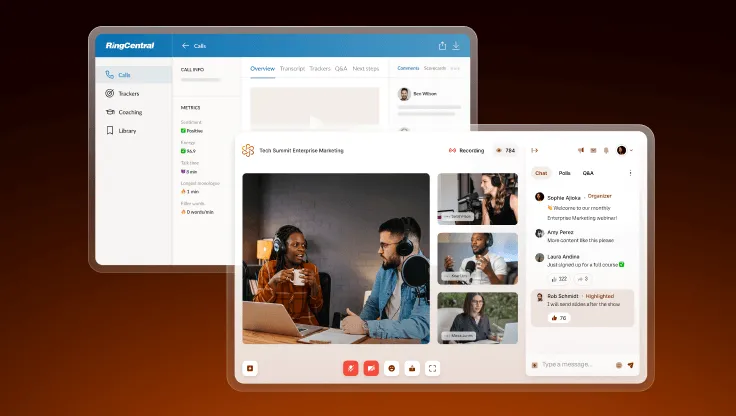This screenshot has width=736, height=416.
Task: Click the 784 viewers eye counter
Action: (506, 150)
